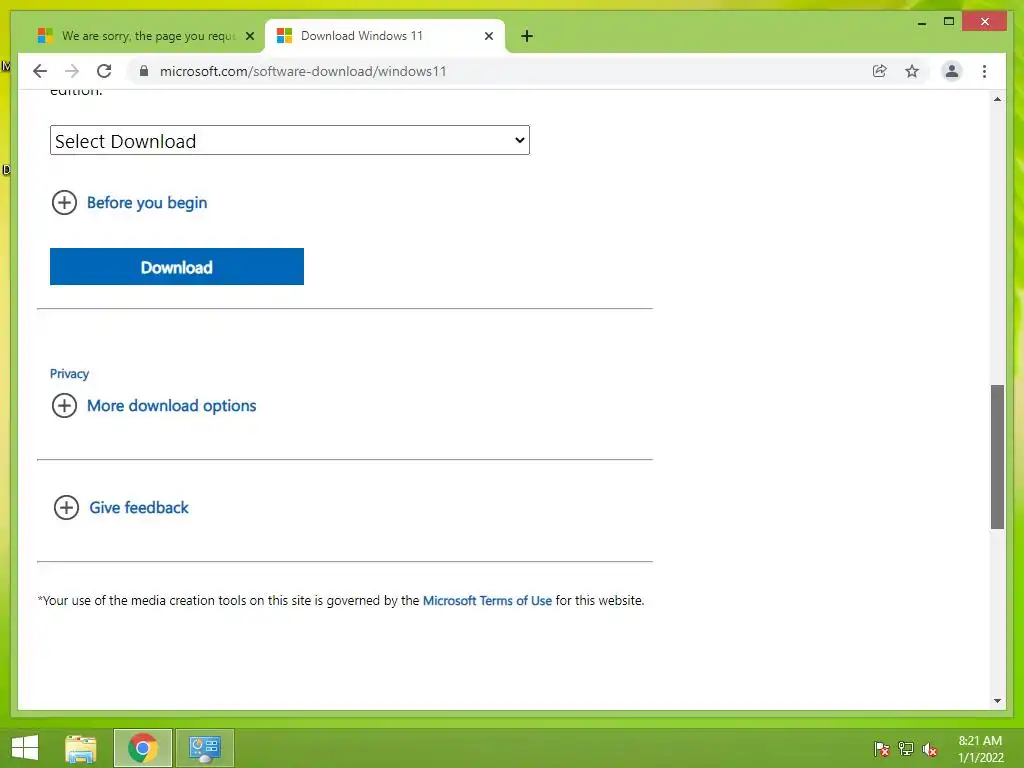Open the 'Microsoft Terms of Use' link
Viewport: 1024px width, 768px height.
click(487, 600)
